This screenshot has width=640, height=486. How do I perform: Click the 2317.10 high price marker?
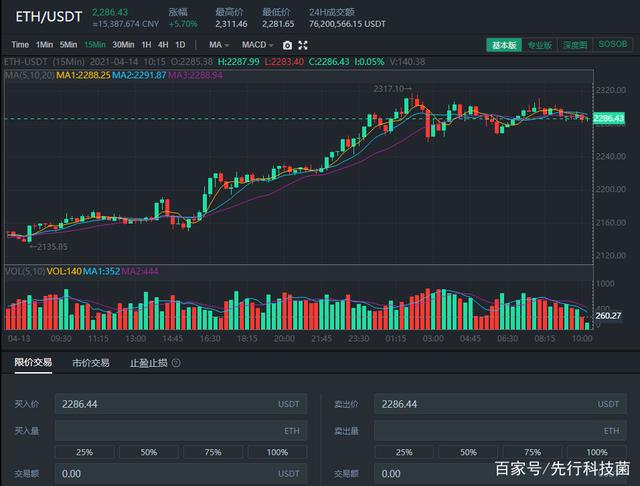[x=392, y=89]
